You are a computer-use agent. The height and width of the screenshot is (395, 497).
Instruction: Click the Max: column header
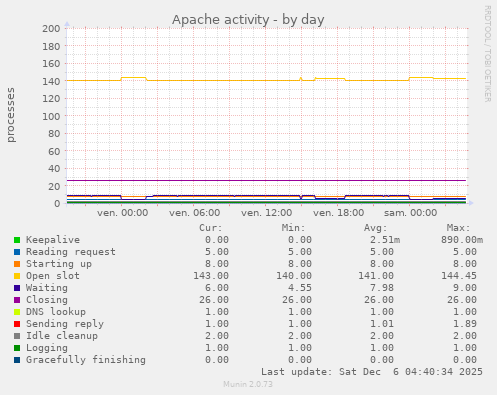pyautogui.click(x=458, y=228)
